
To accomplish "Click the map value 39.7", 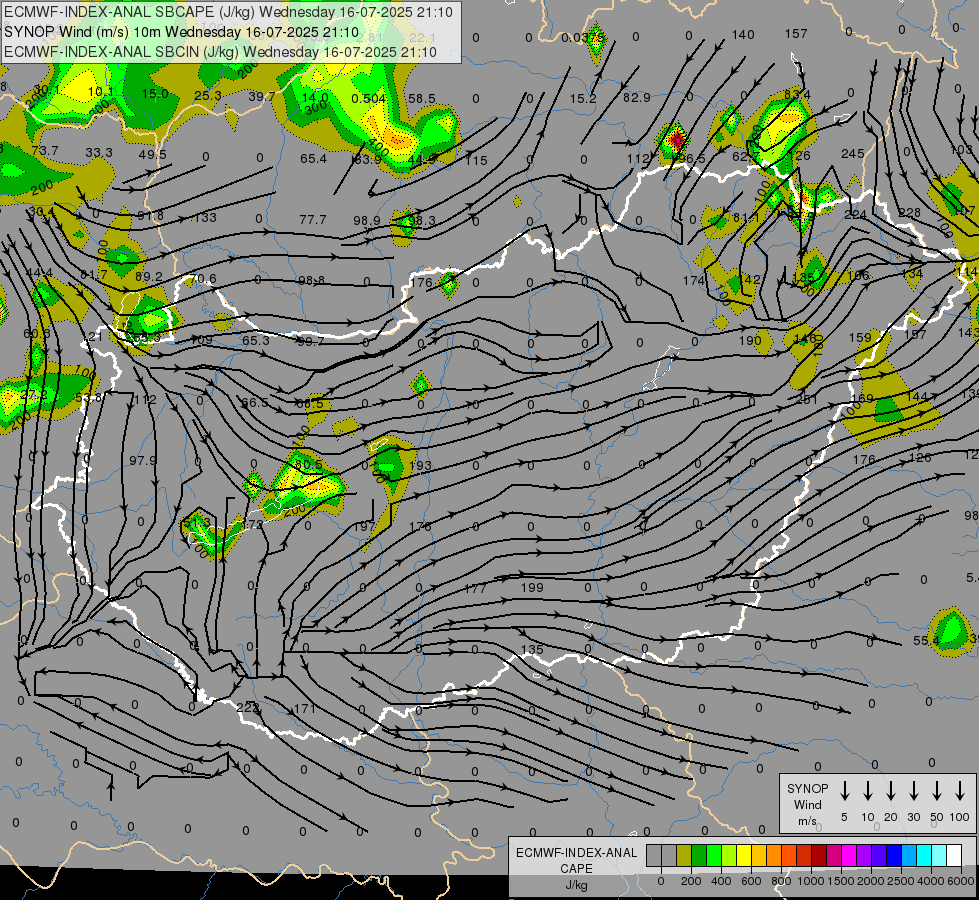I will (x=262, y=96).
